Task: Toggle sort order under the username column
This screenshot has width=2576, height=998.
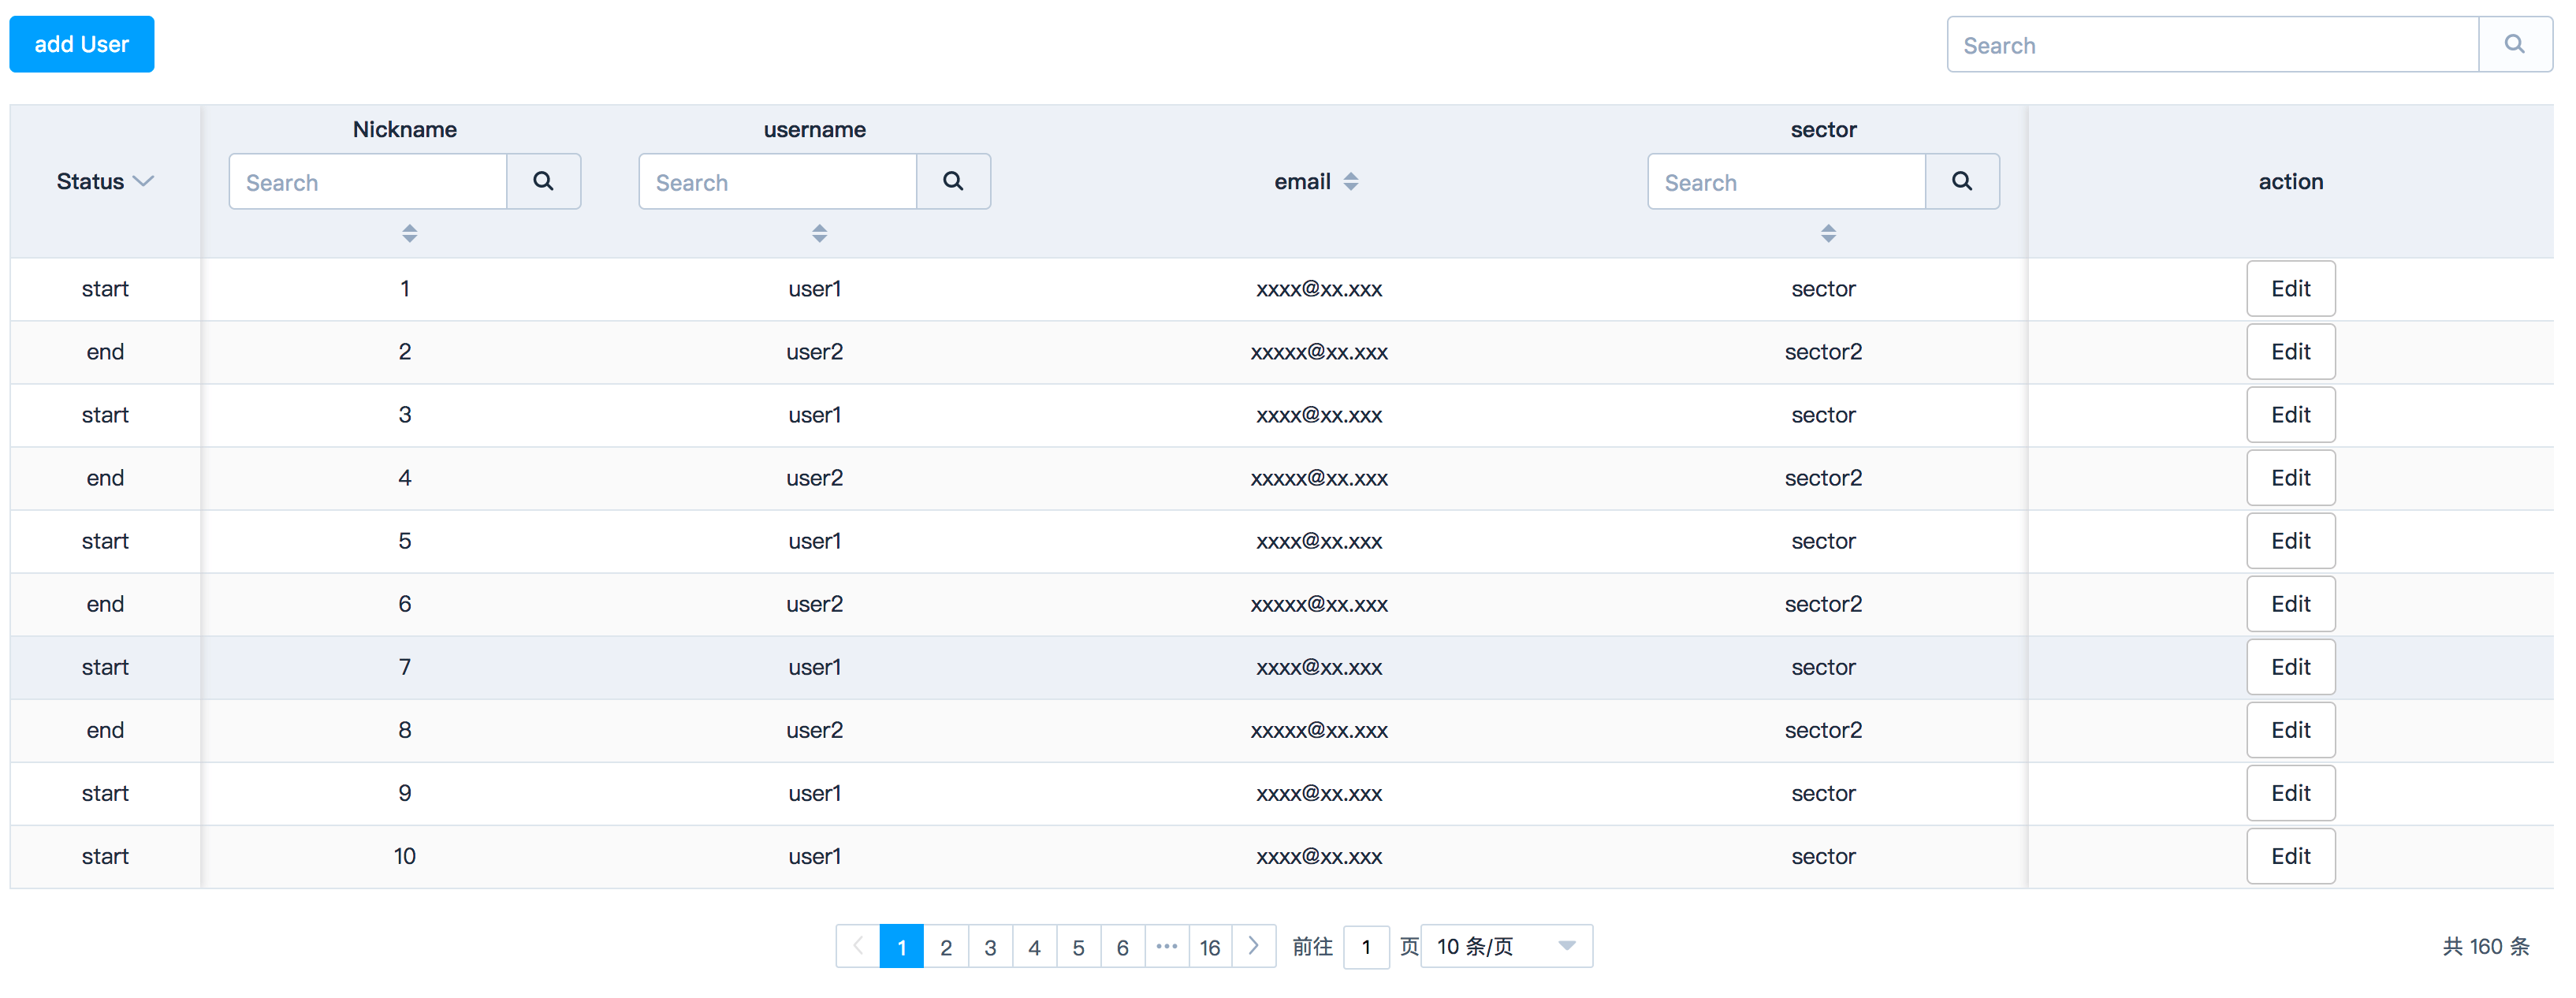Action: (x=819, y=233)
